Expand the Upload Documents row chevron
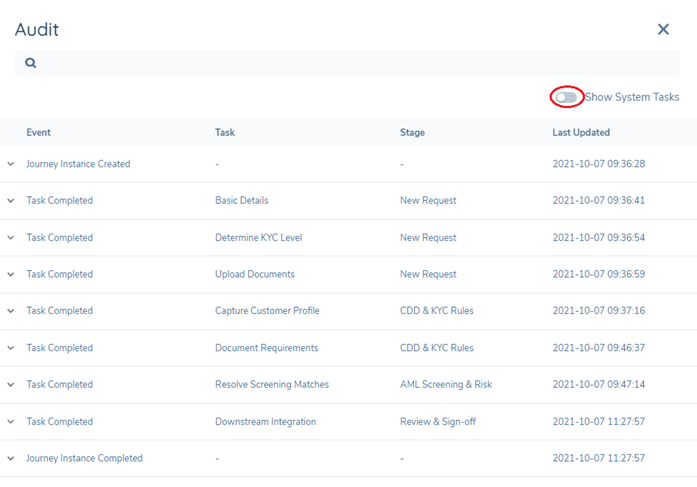The image size is (697, 487). (11, 274)
